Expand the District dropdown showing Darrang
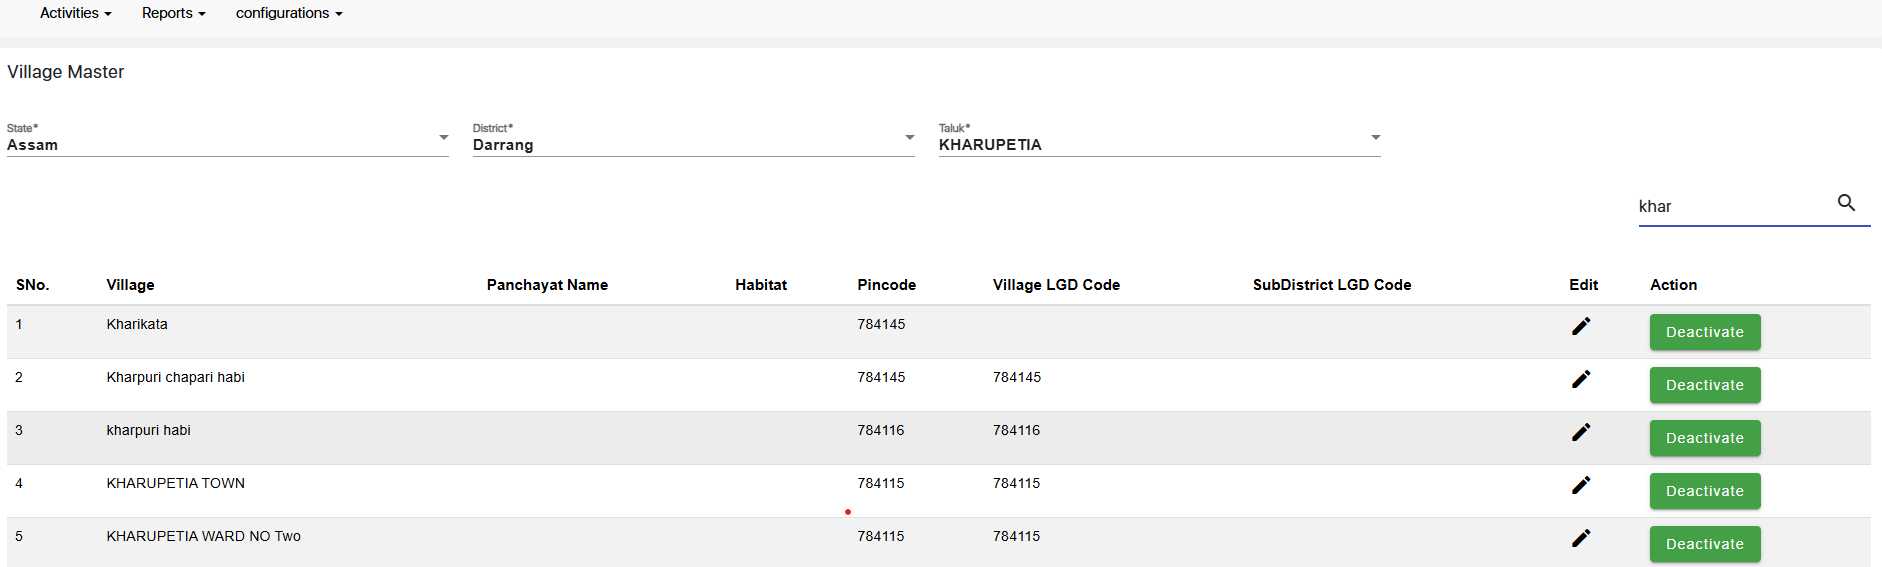 694,139
